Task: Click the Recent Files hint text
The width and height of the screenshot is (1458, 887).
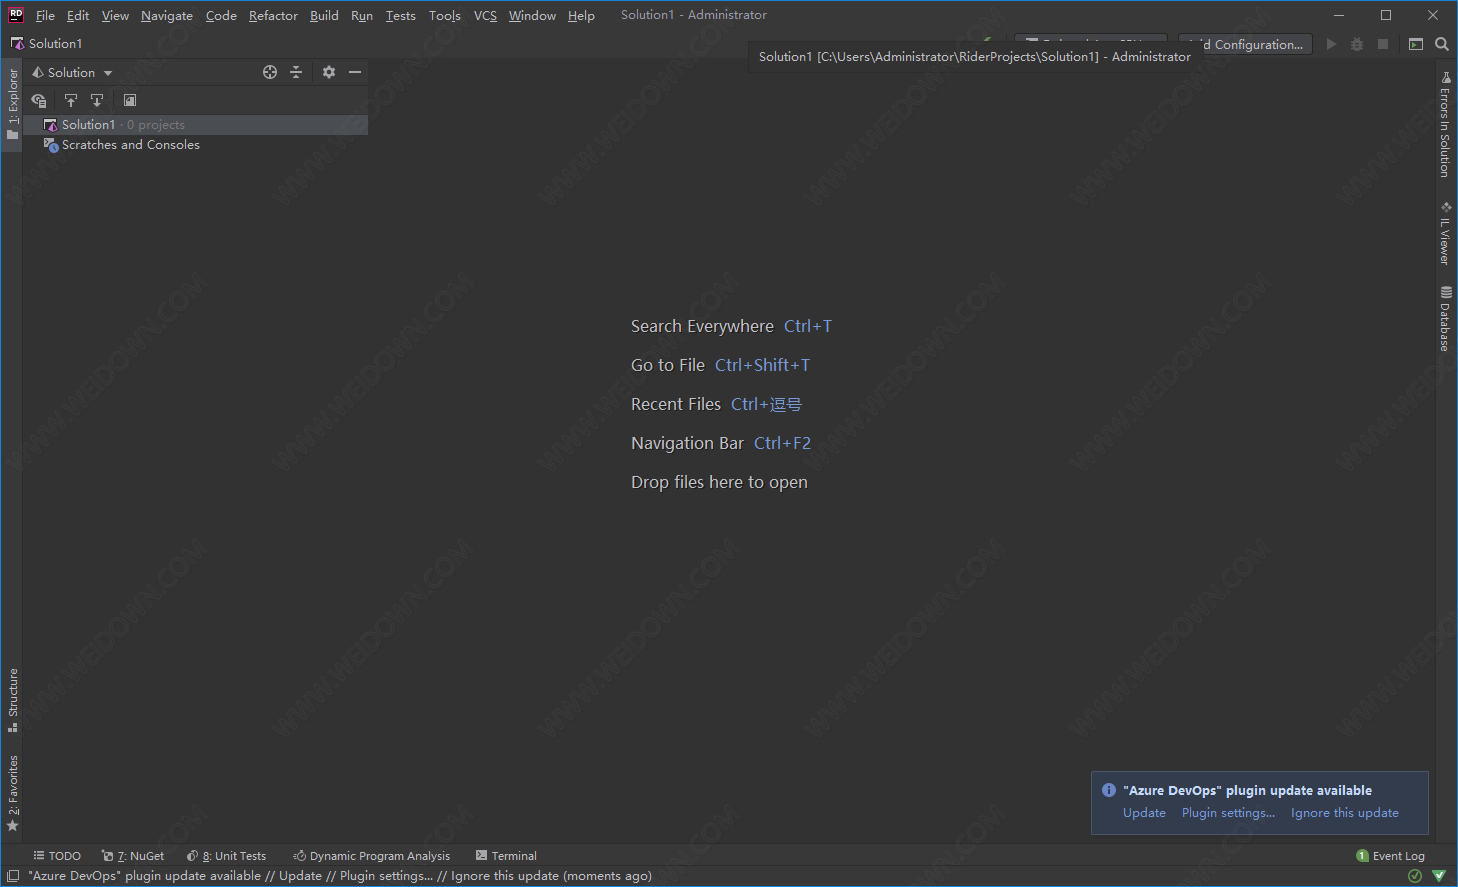Action: tap(676, 404)
